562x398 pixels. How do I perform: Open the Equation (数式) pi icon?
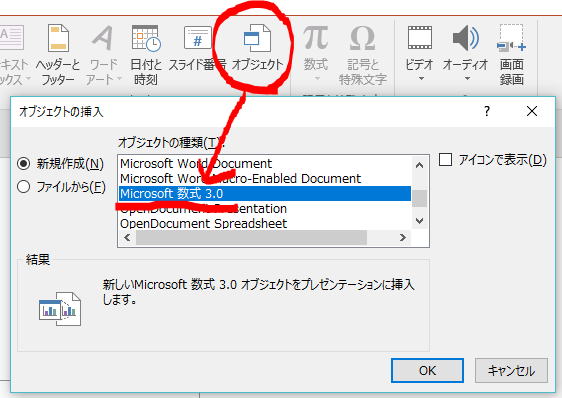click(315, 38)
